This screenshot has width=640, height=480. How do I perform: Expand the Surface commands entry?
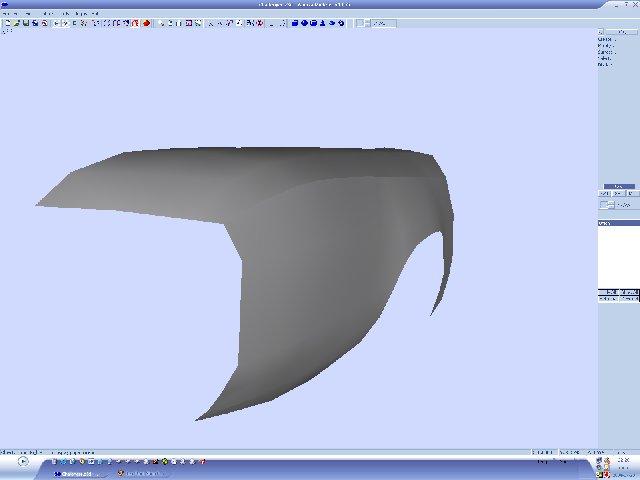(606, 52)
